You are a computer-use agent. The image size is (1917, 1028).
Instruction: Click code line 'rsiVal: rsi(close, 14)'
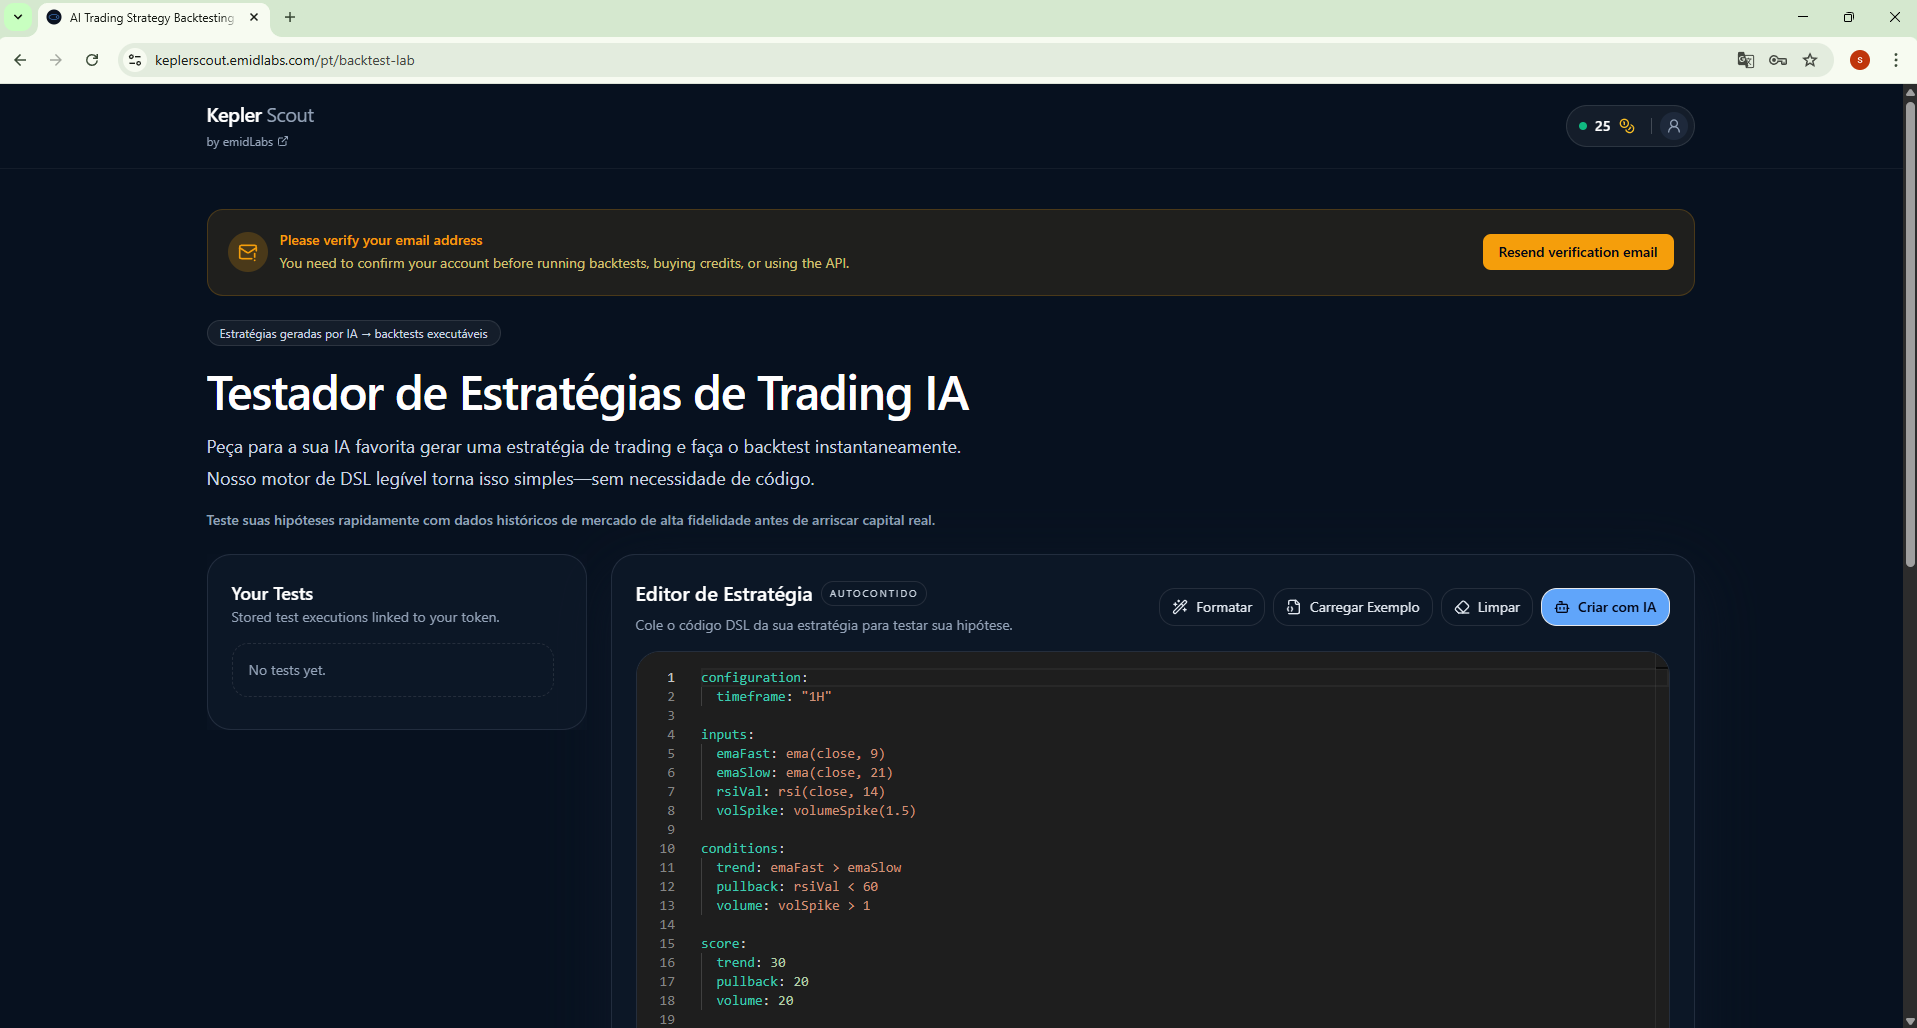tap(800, 792)
